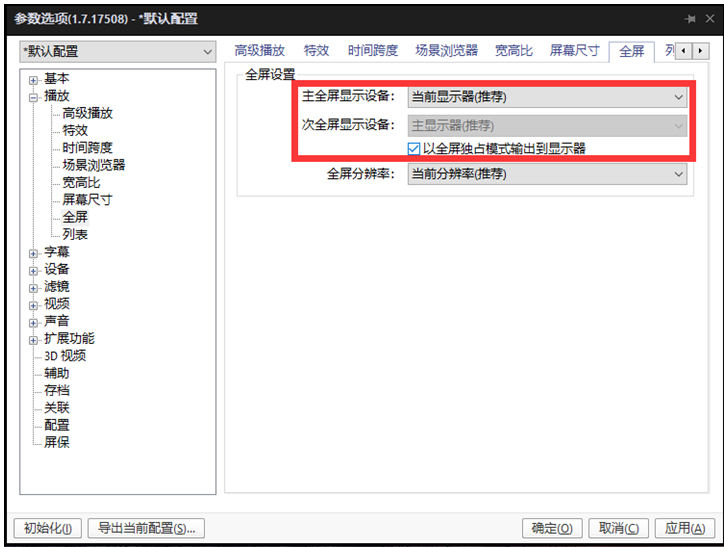Viewport: 724px width, 547px height.
Task: Switch to the 宽高比 tab
Action: coord(513,51)
